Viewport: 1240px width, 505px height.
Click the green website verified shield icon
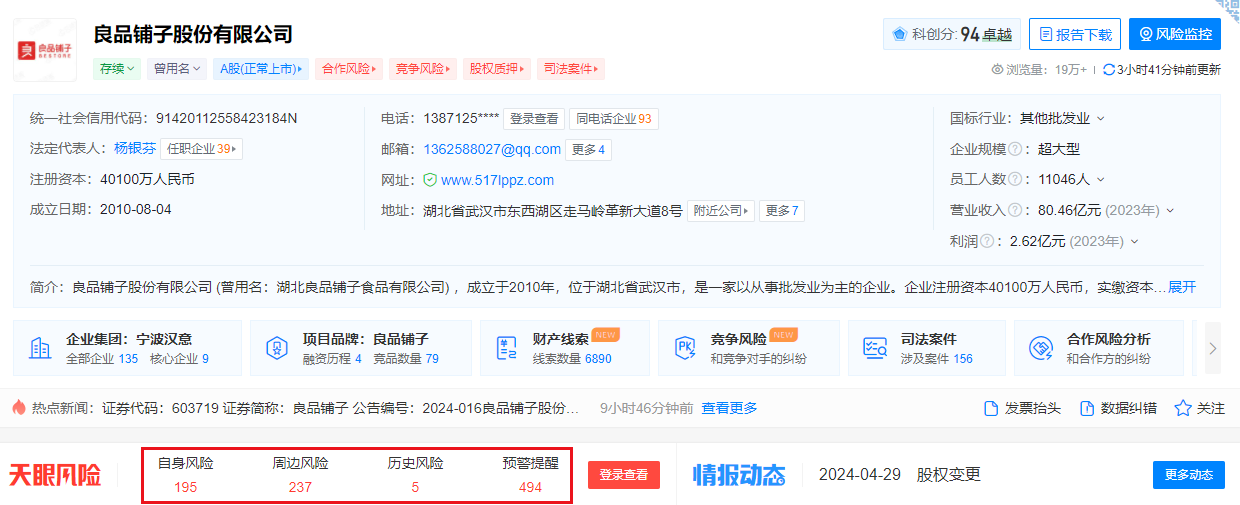(x=430, y=180)
